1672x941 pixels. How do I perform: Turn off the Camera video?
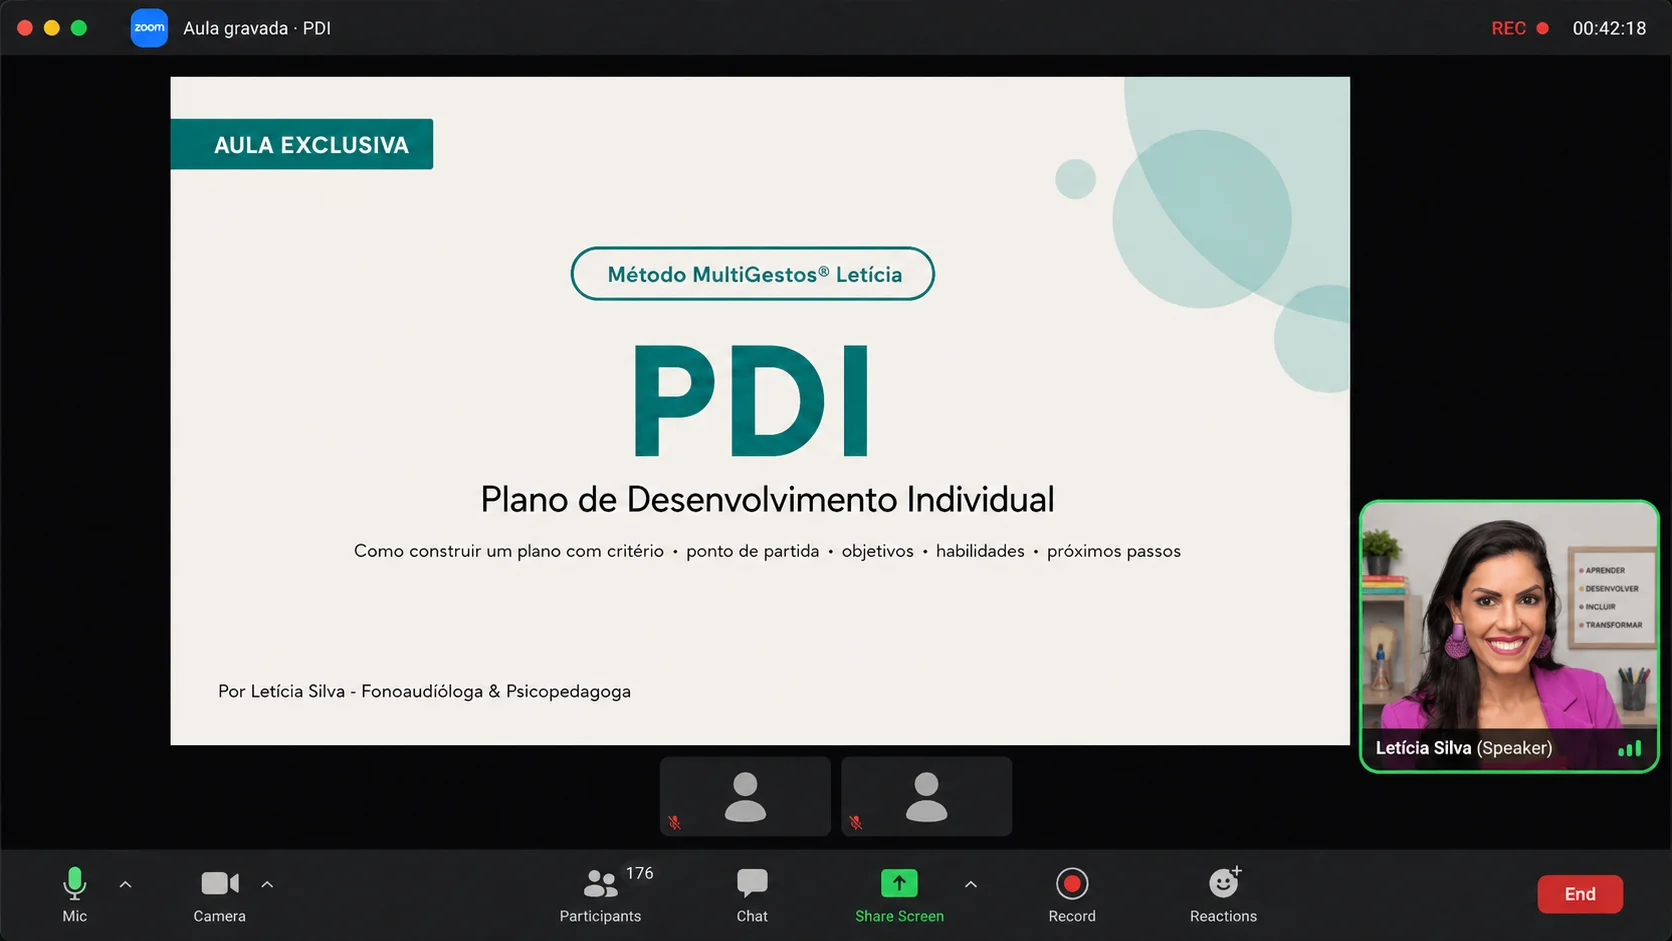coord(220,894)
